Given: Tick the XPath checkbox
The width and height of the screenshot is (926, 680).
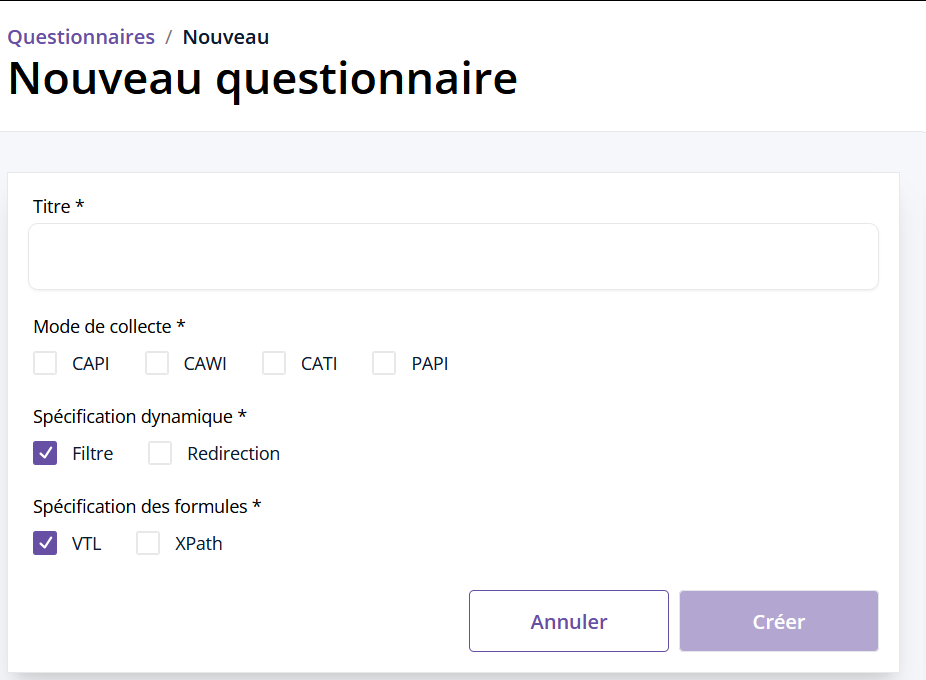Looking at the screenshot, I should (148, 543).
